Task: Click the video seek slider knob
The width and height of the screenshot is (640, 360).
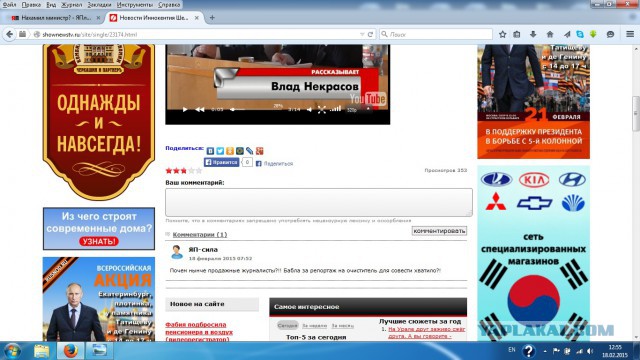Action: [232, 109]
